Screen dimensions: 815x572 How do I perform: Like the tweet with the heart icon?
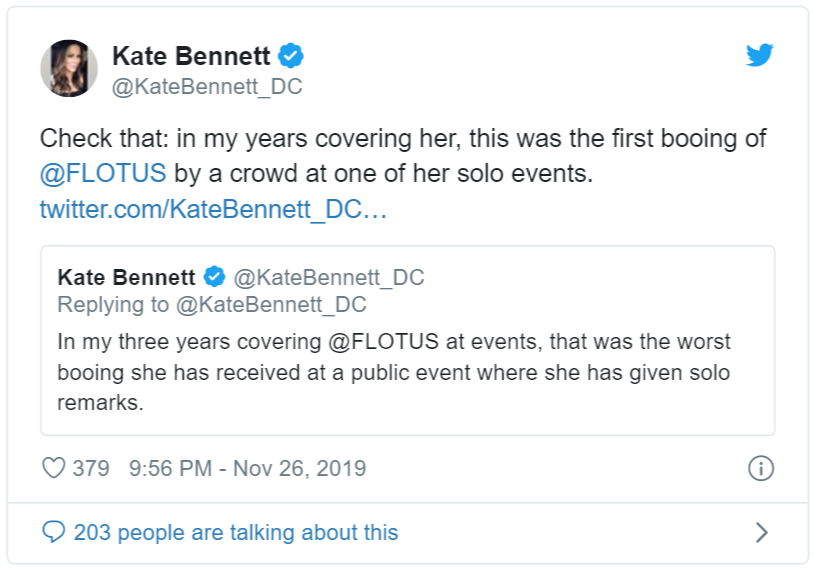53,468
